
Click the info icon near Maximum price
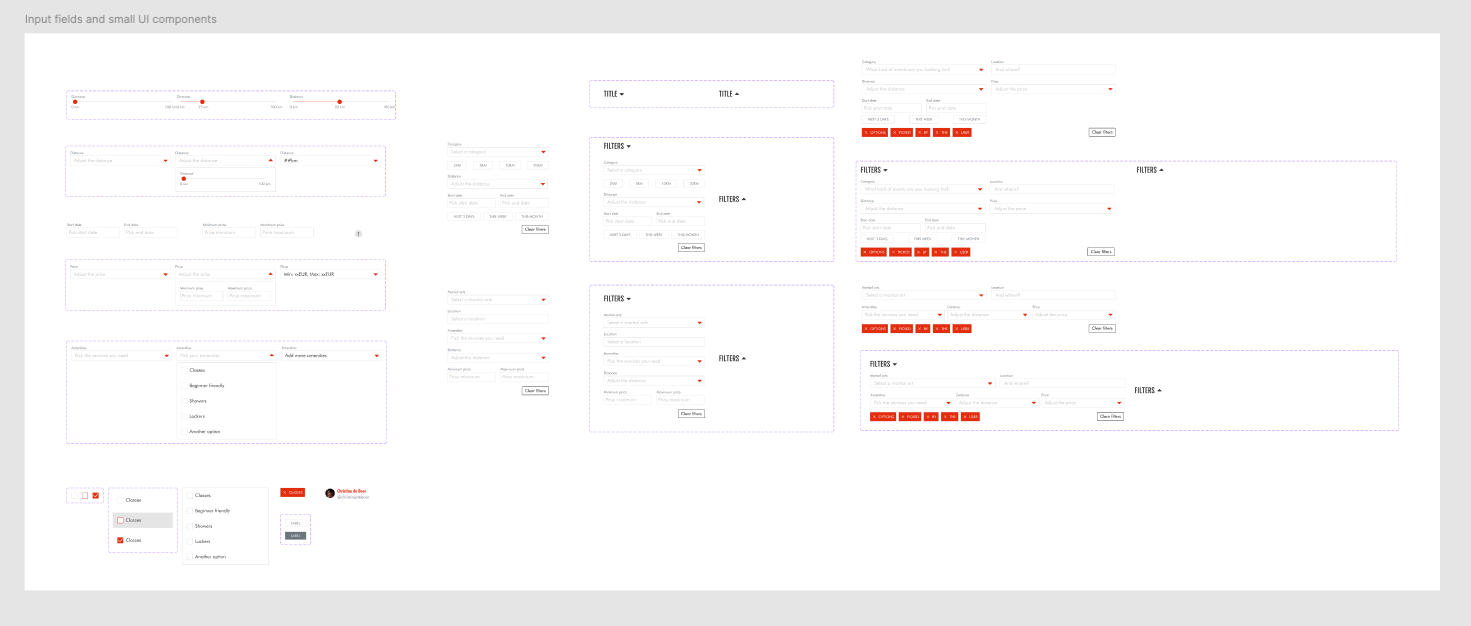point(359,233)
